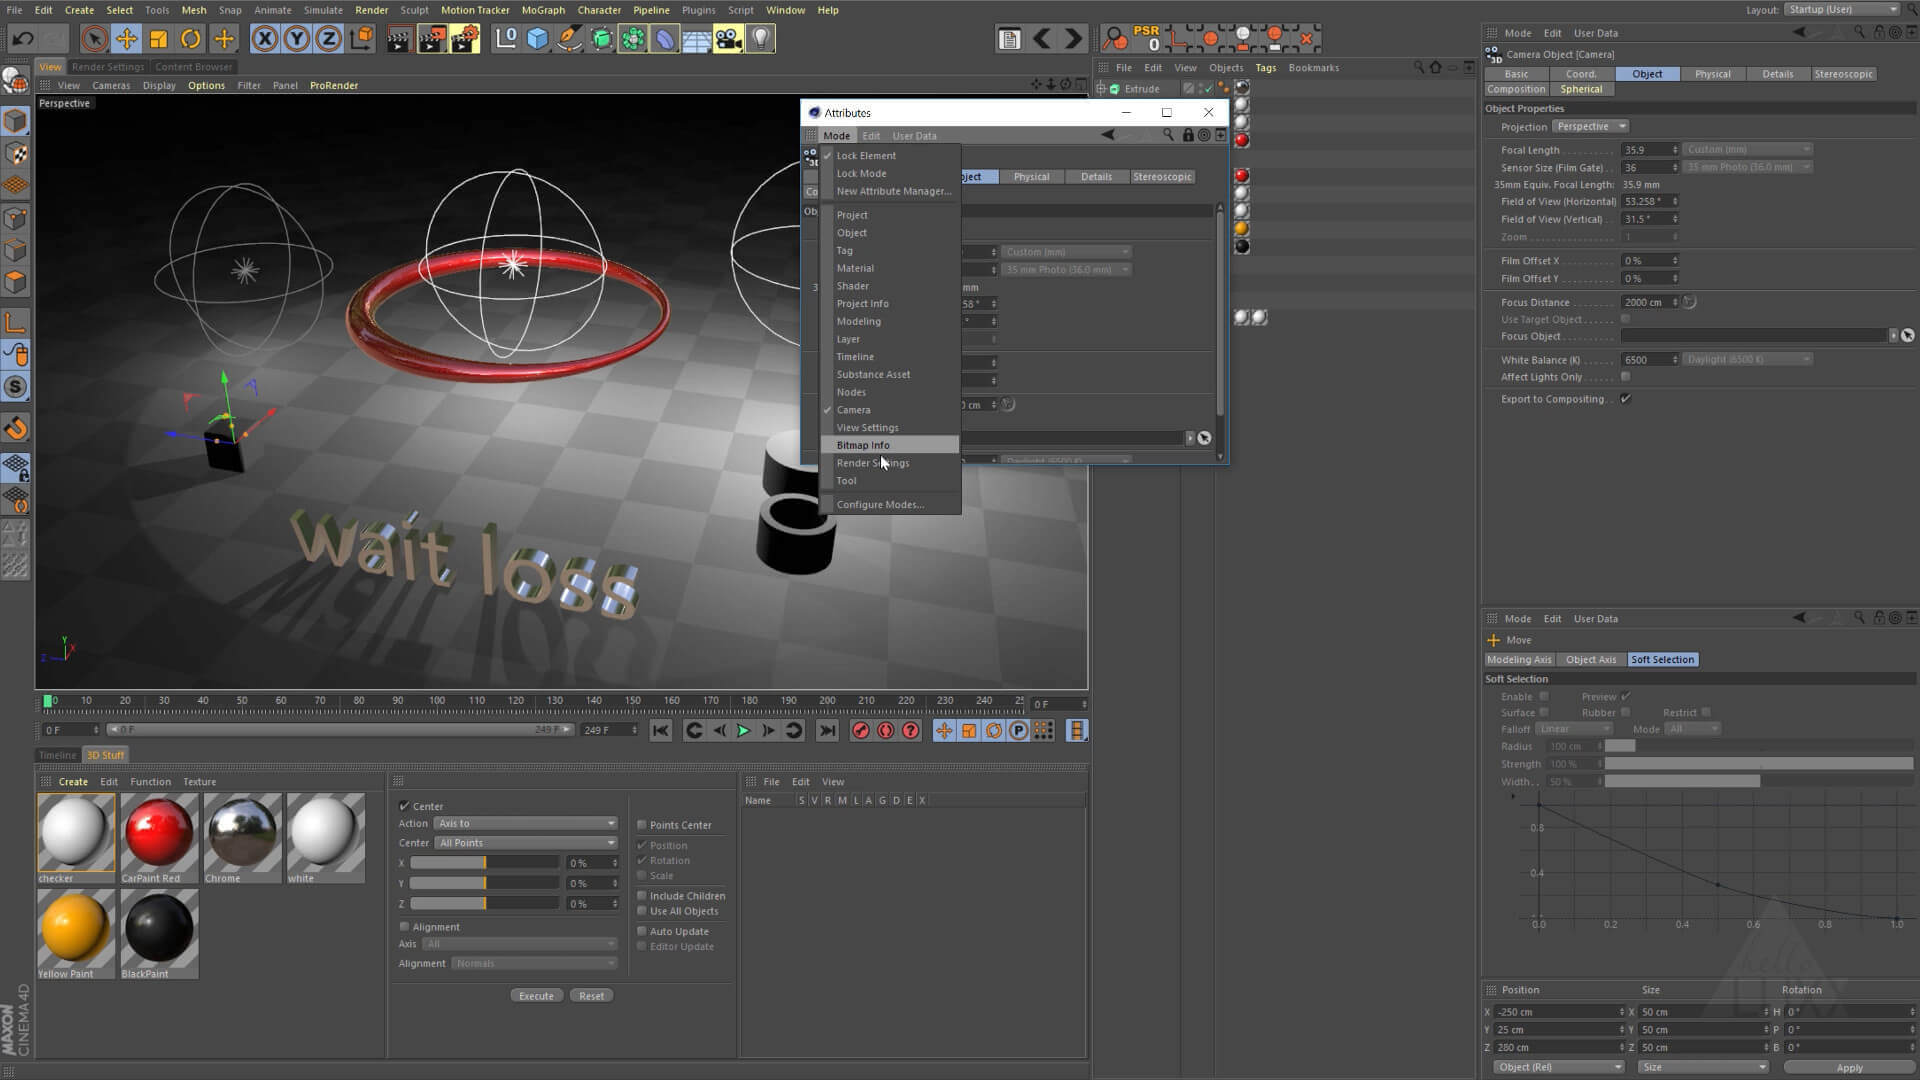Toggle the X axis lock icon

pyautogui.click(x=264, y=39)
